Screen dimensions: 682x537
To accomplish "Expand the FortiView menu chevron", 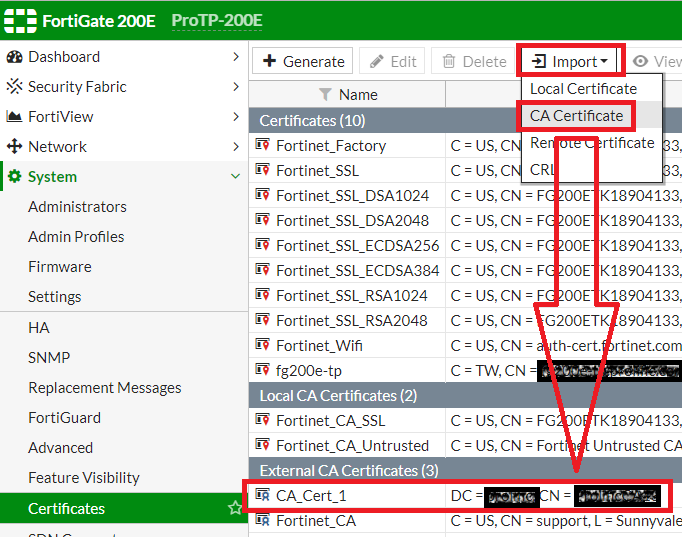I will (x=236, y=117).
